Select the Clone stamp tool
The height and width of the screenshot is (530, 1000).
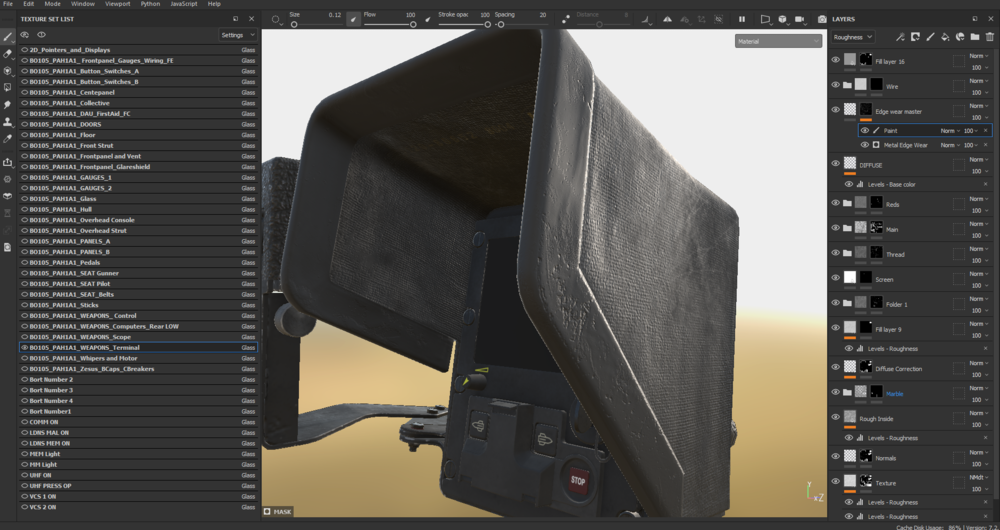(8, 121)
